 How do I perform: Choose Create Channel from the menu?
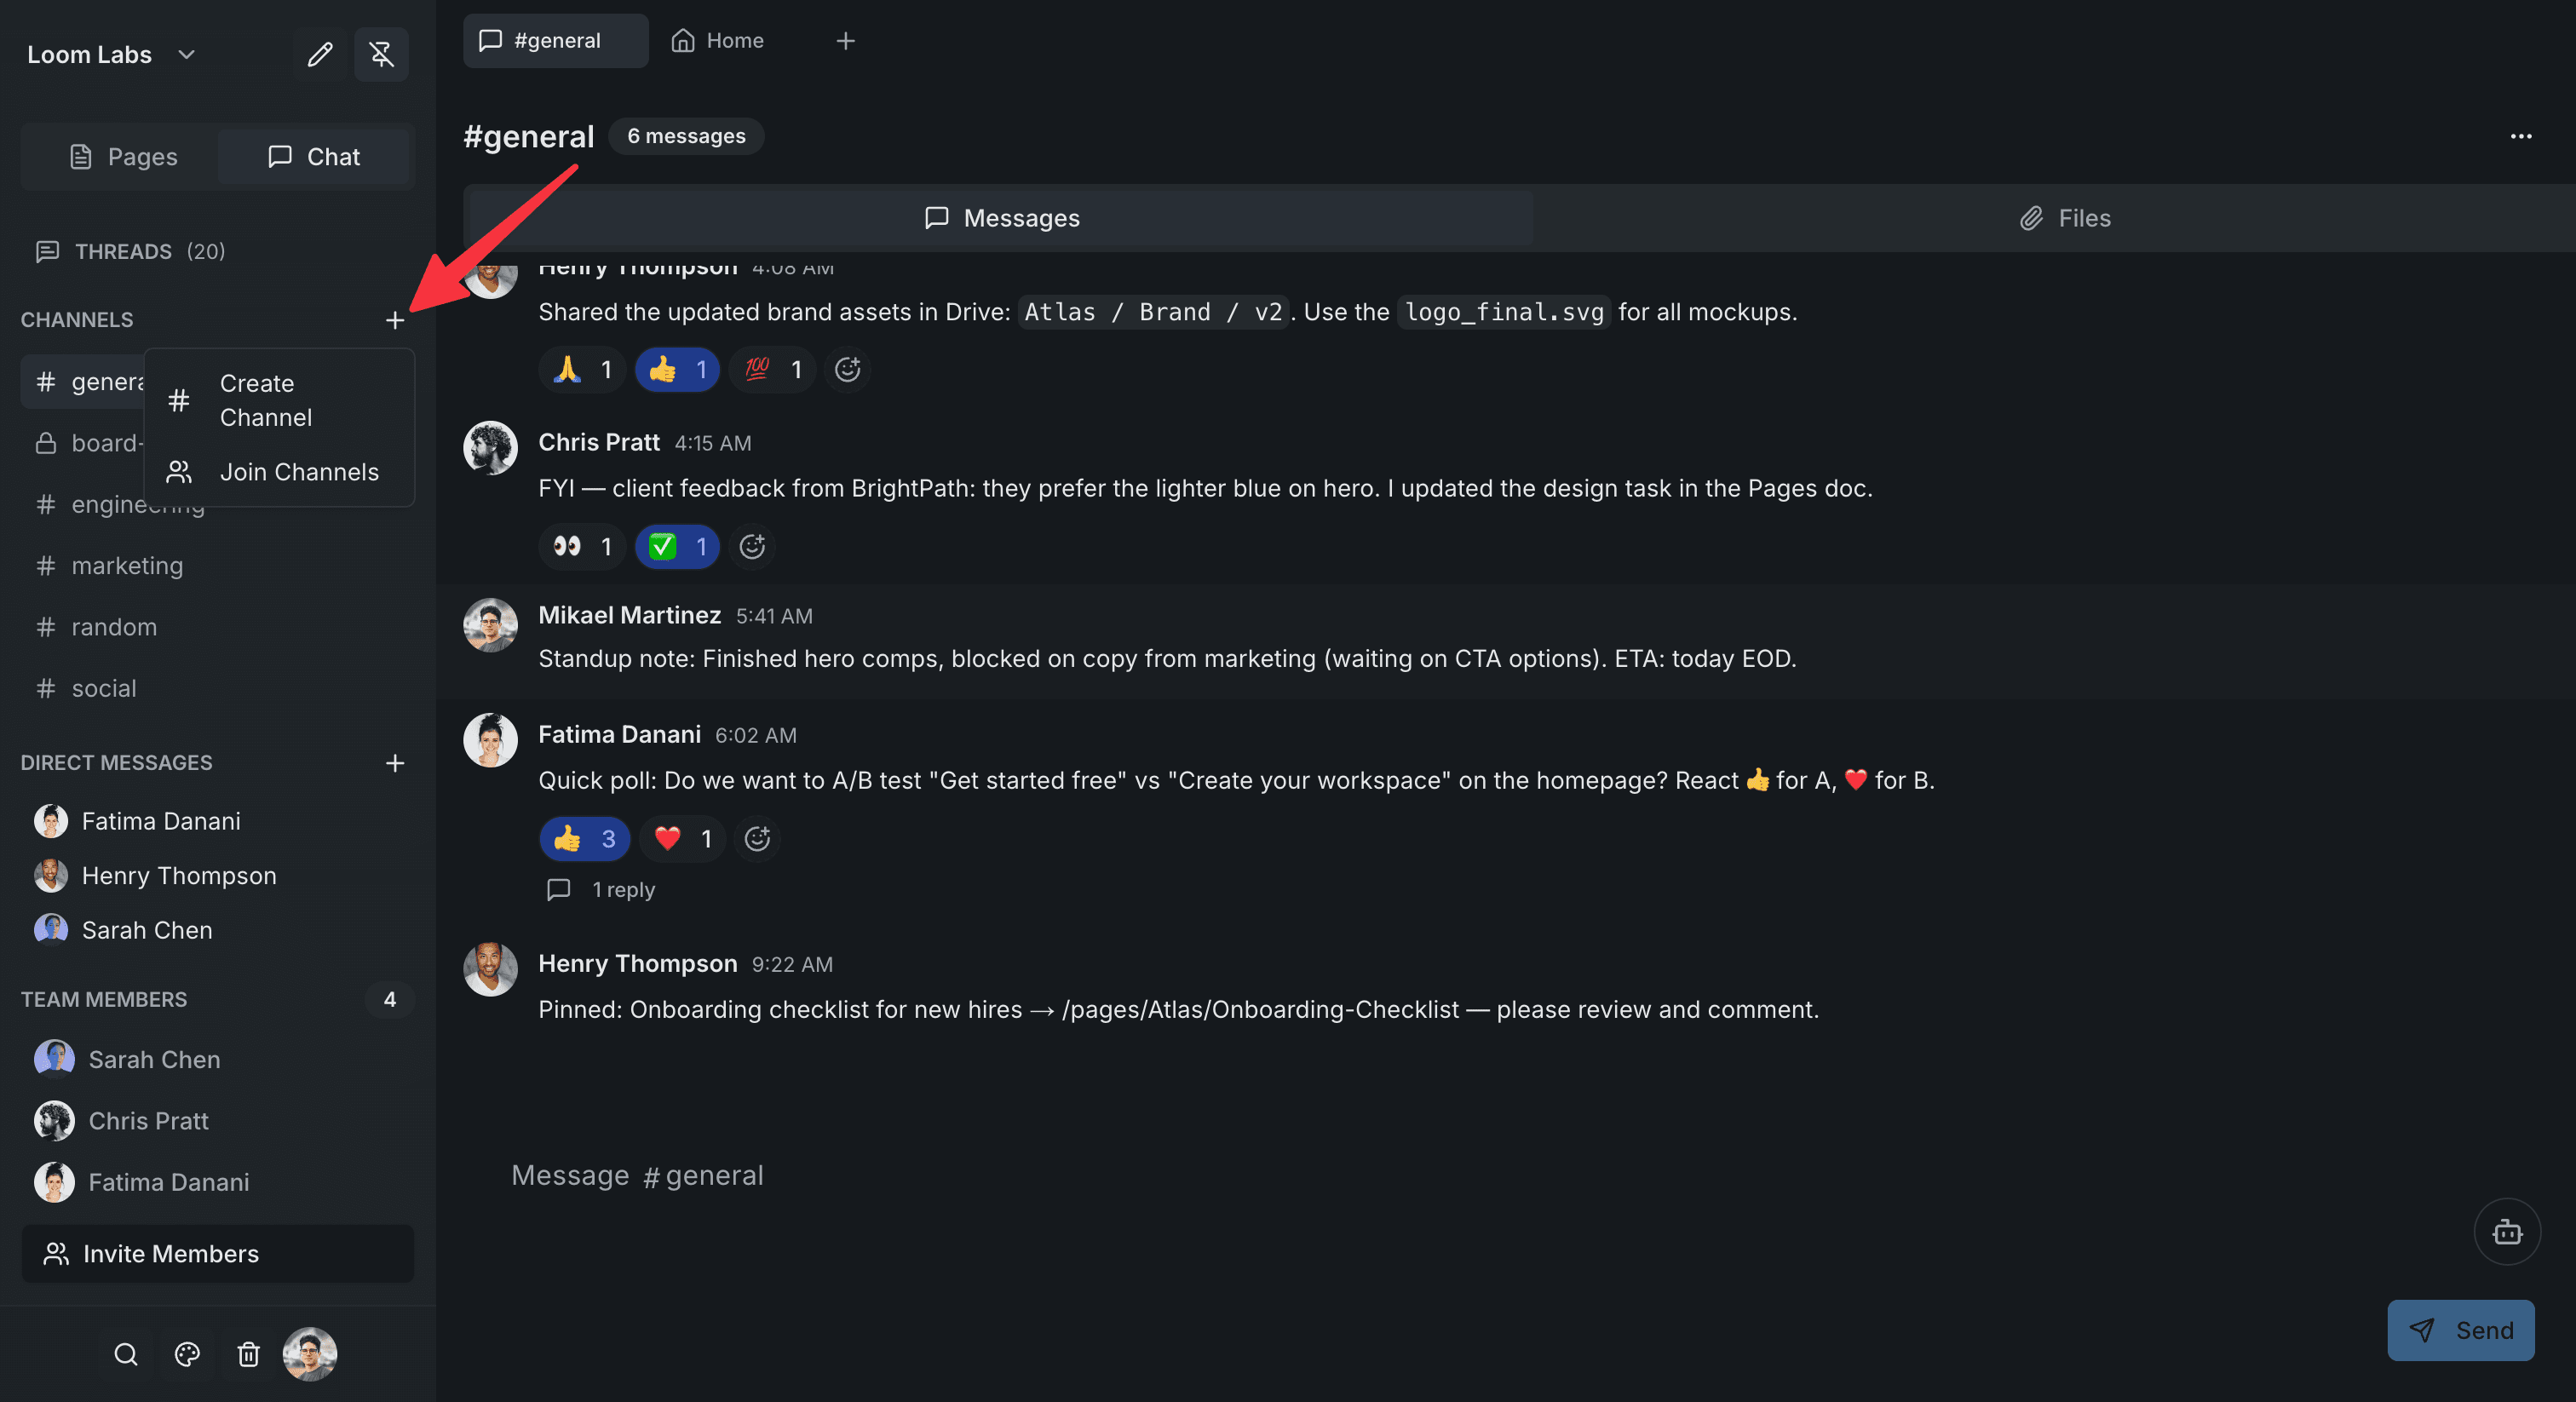[265, 400]
